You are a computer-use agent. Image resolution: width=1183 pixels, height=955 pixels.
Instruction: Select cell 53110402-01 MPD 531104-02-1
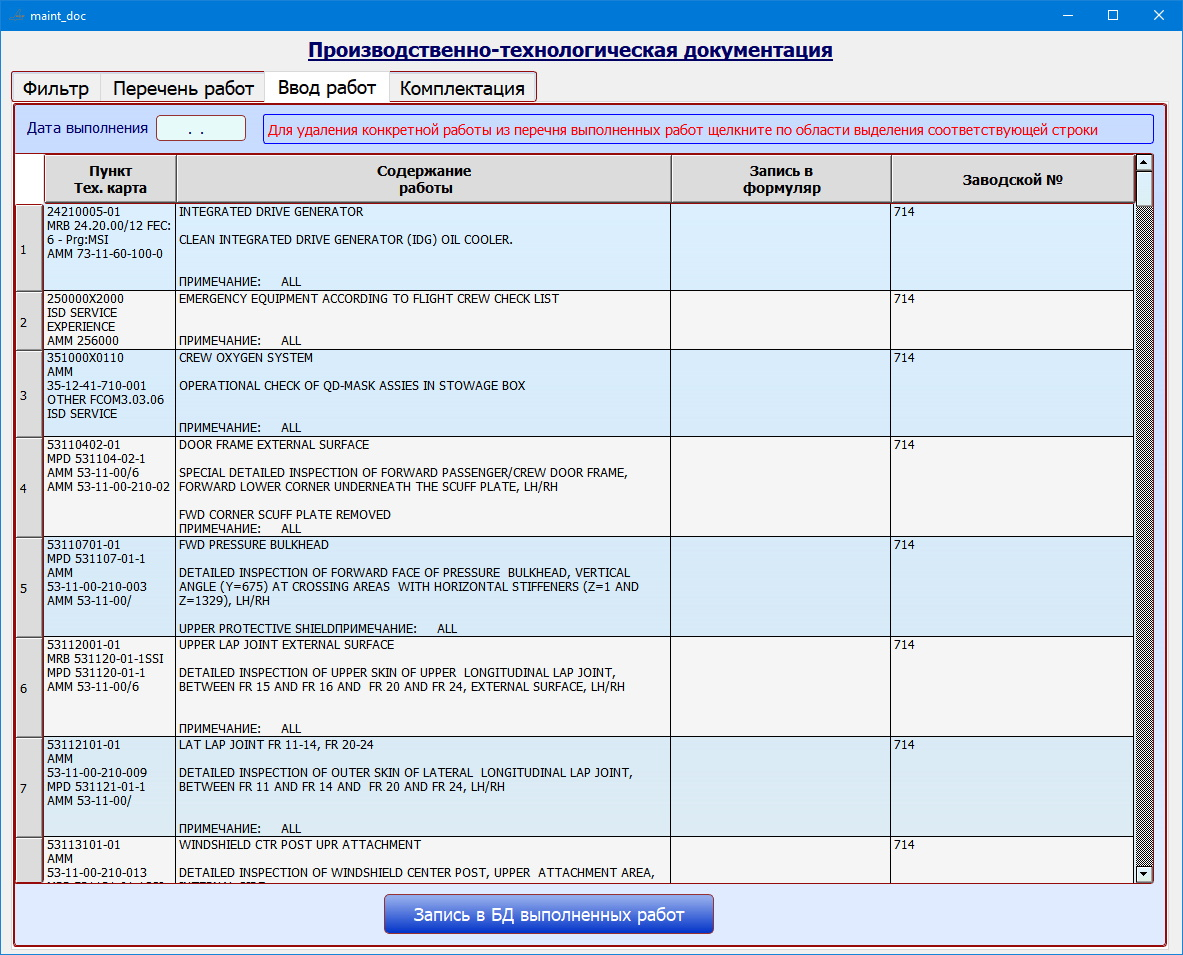pos(110,487)
